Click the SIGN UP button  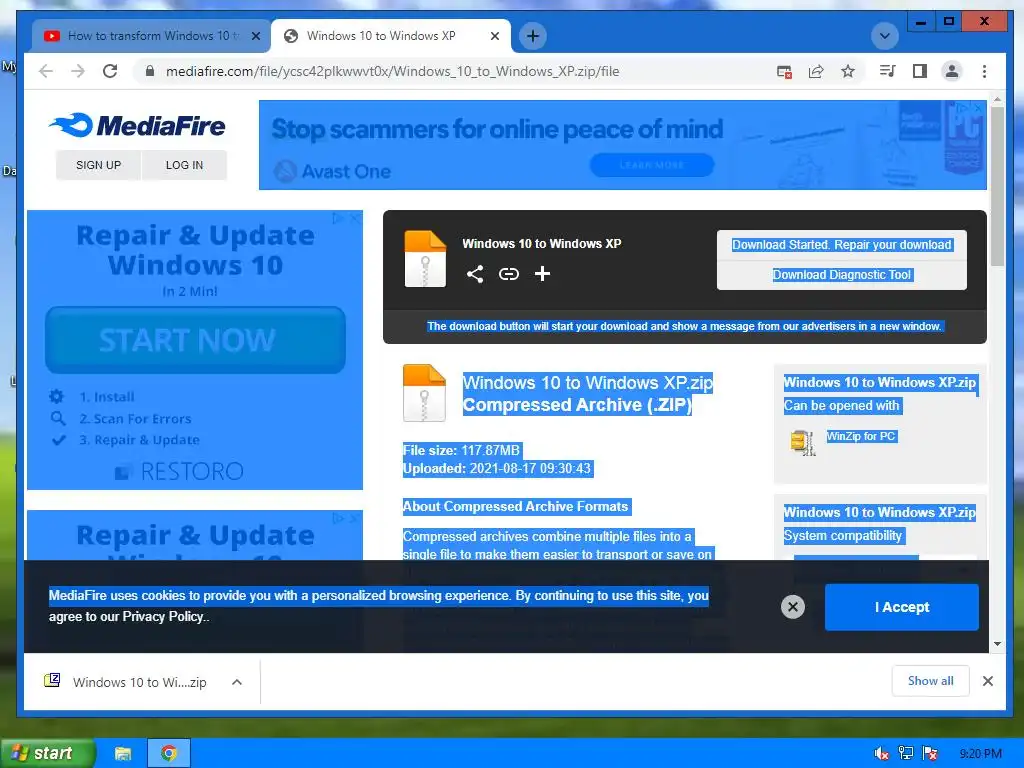[99, 165]
